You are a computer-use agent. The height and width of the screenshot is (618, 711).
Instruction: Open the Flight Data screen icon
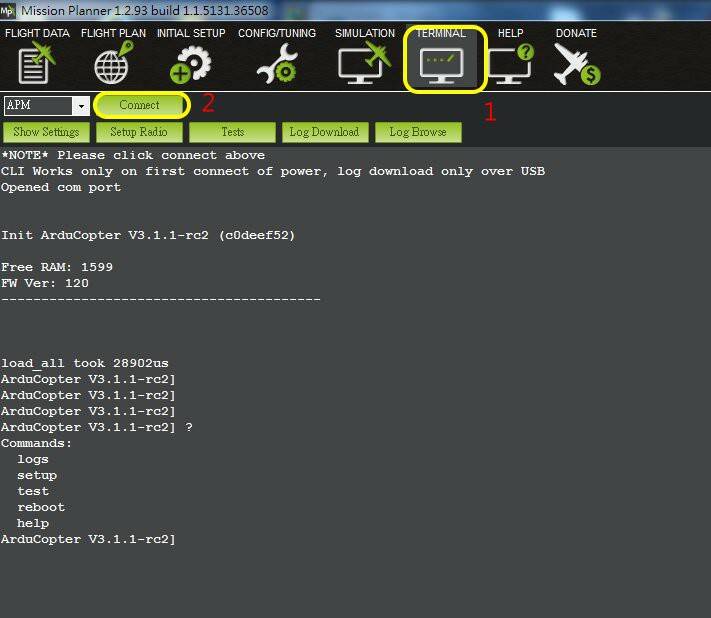[x=36, y=63]
